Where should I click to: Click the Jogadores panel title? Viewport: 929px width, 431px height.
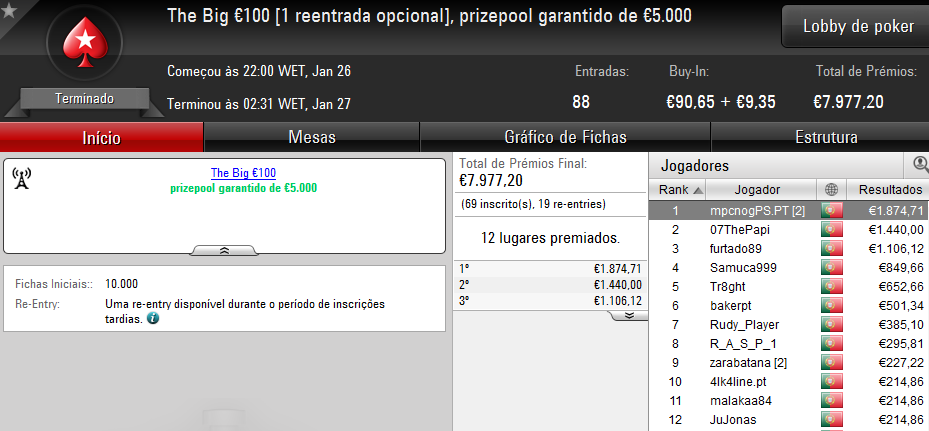[x=694, y=166]
